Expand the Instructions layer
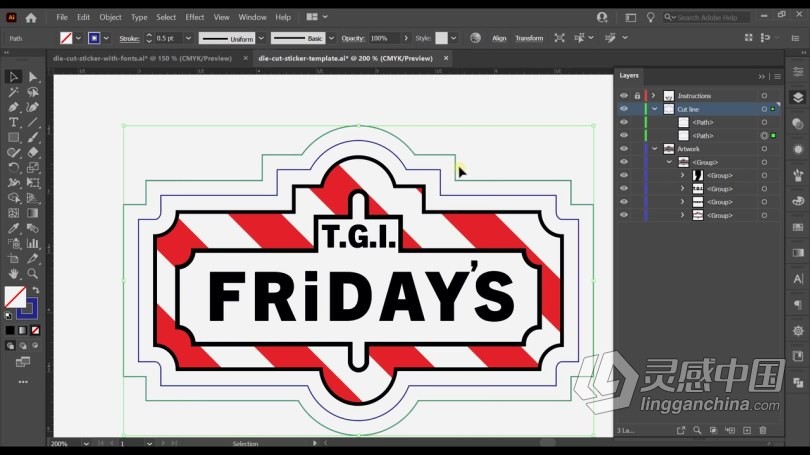 [x=654, y=96]
